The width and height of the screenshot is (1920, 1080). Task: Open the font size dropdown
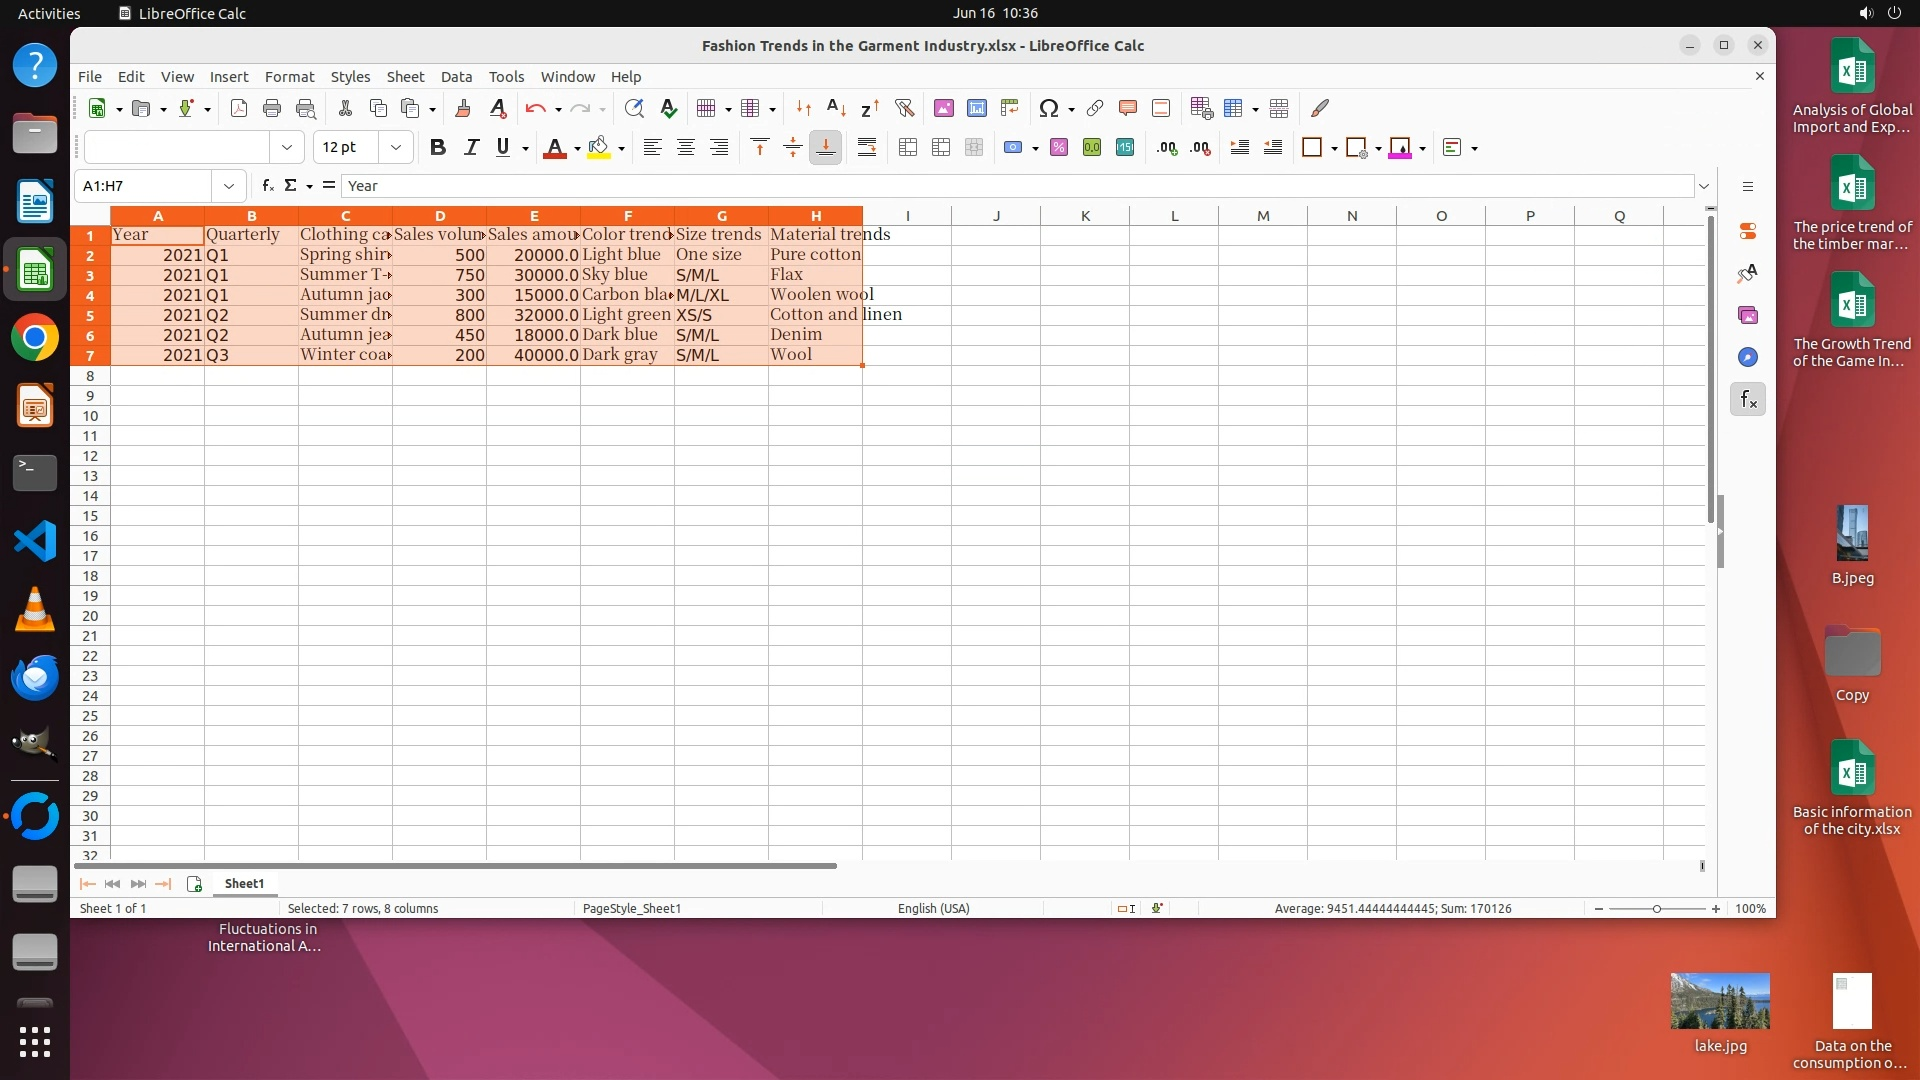pyautogui.click(x=396, y=148)
